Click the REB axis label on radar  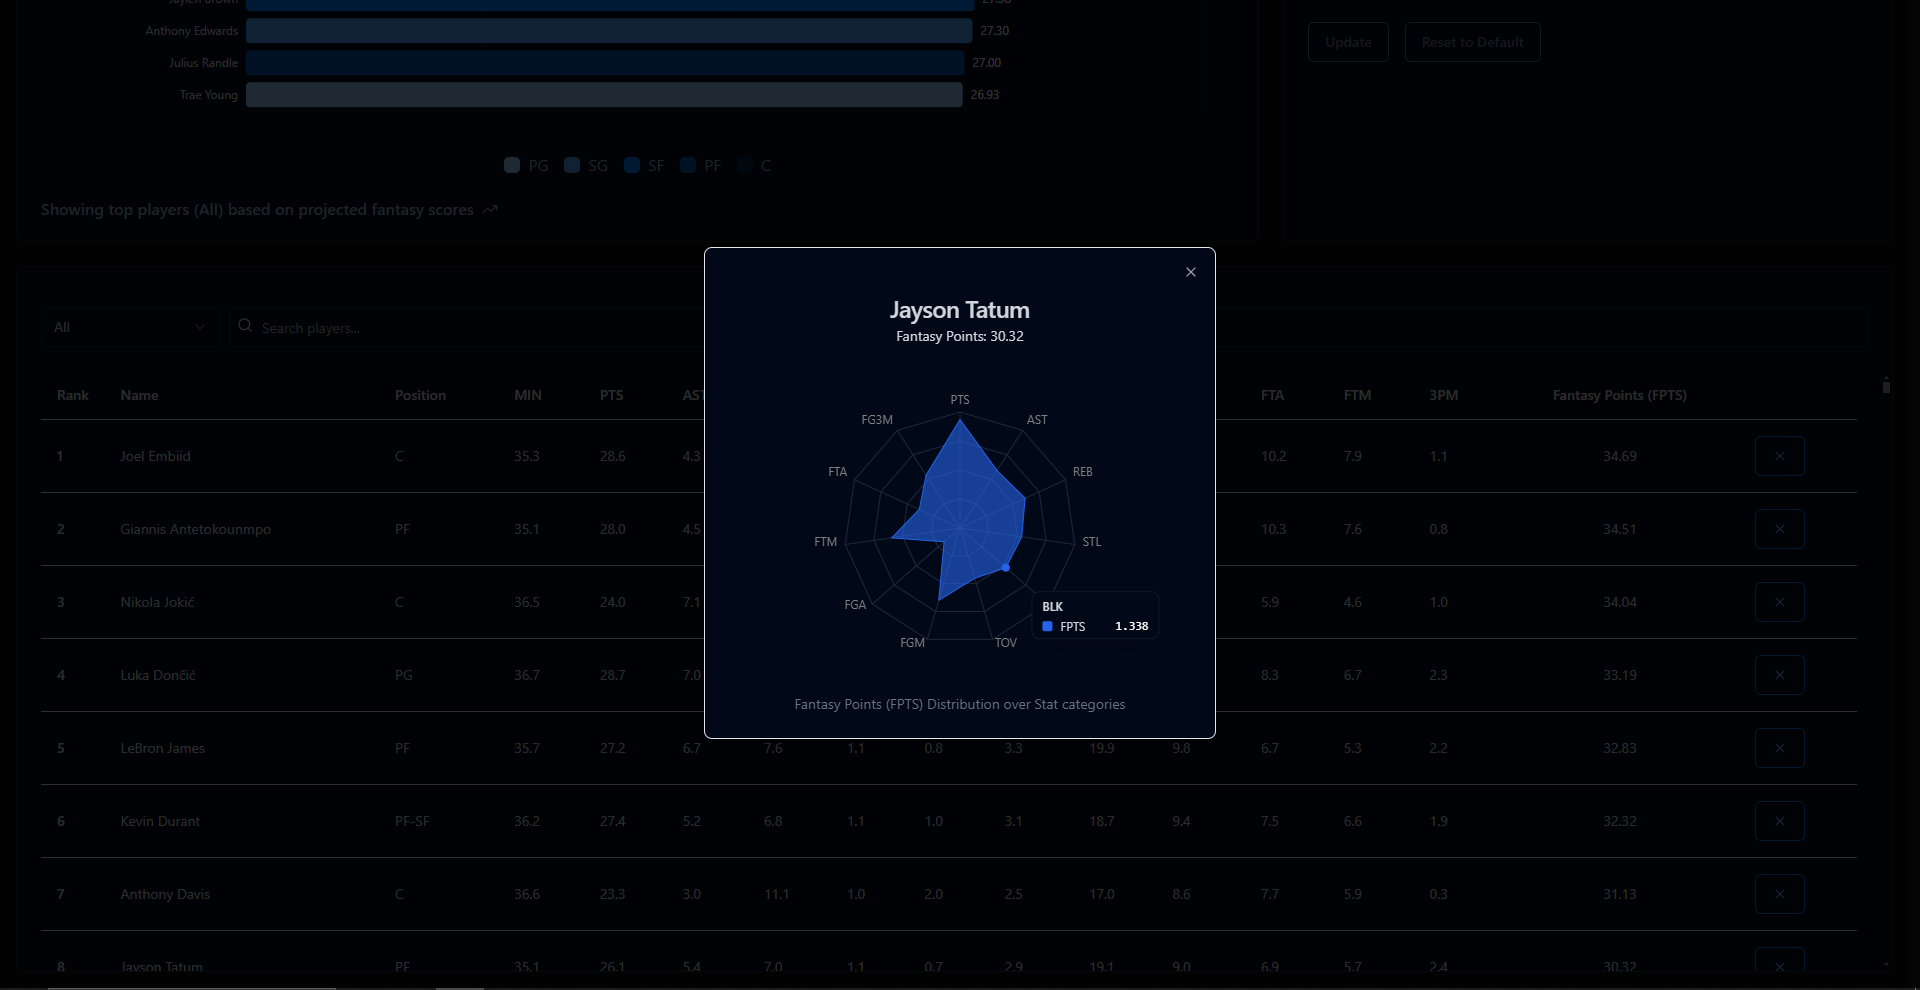coord(1082,472)
